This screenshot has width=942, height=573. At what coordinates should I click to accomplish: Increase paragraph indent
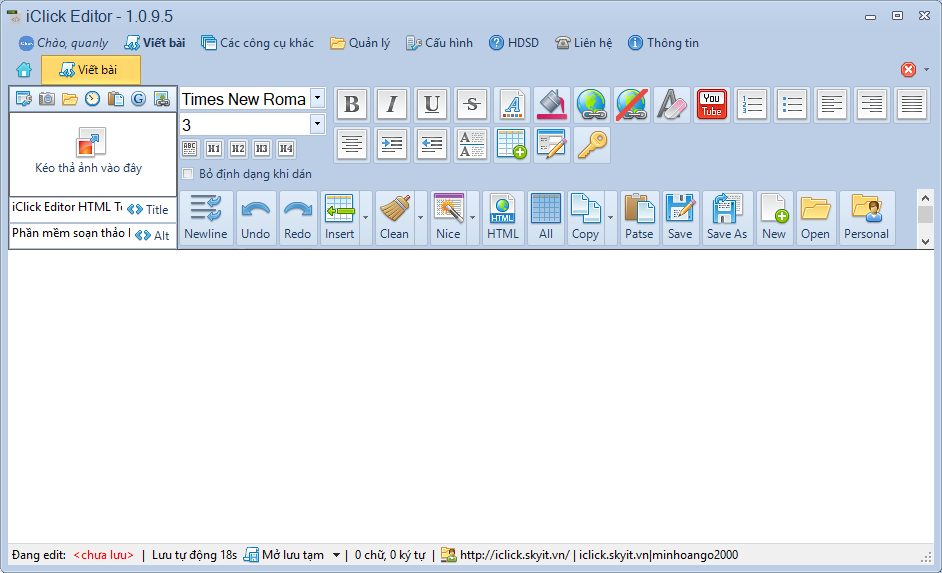(x=392, y=145)
